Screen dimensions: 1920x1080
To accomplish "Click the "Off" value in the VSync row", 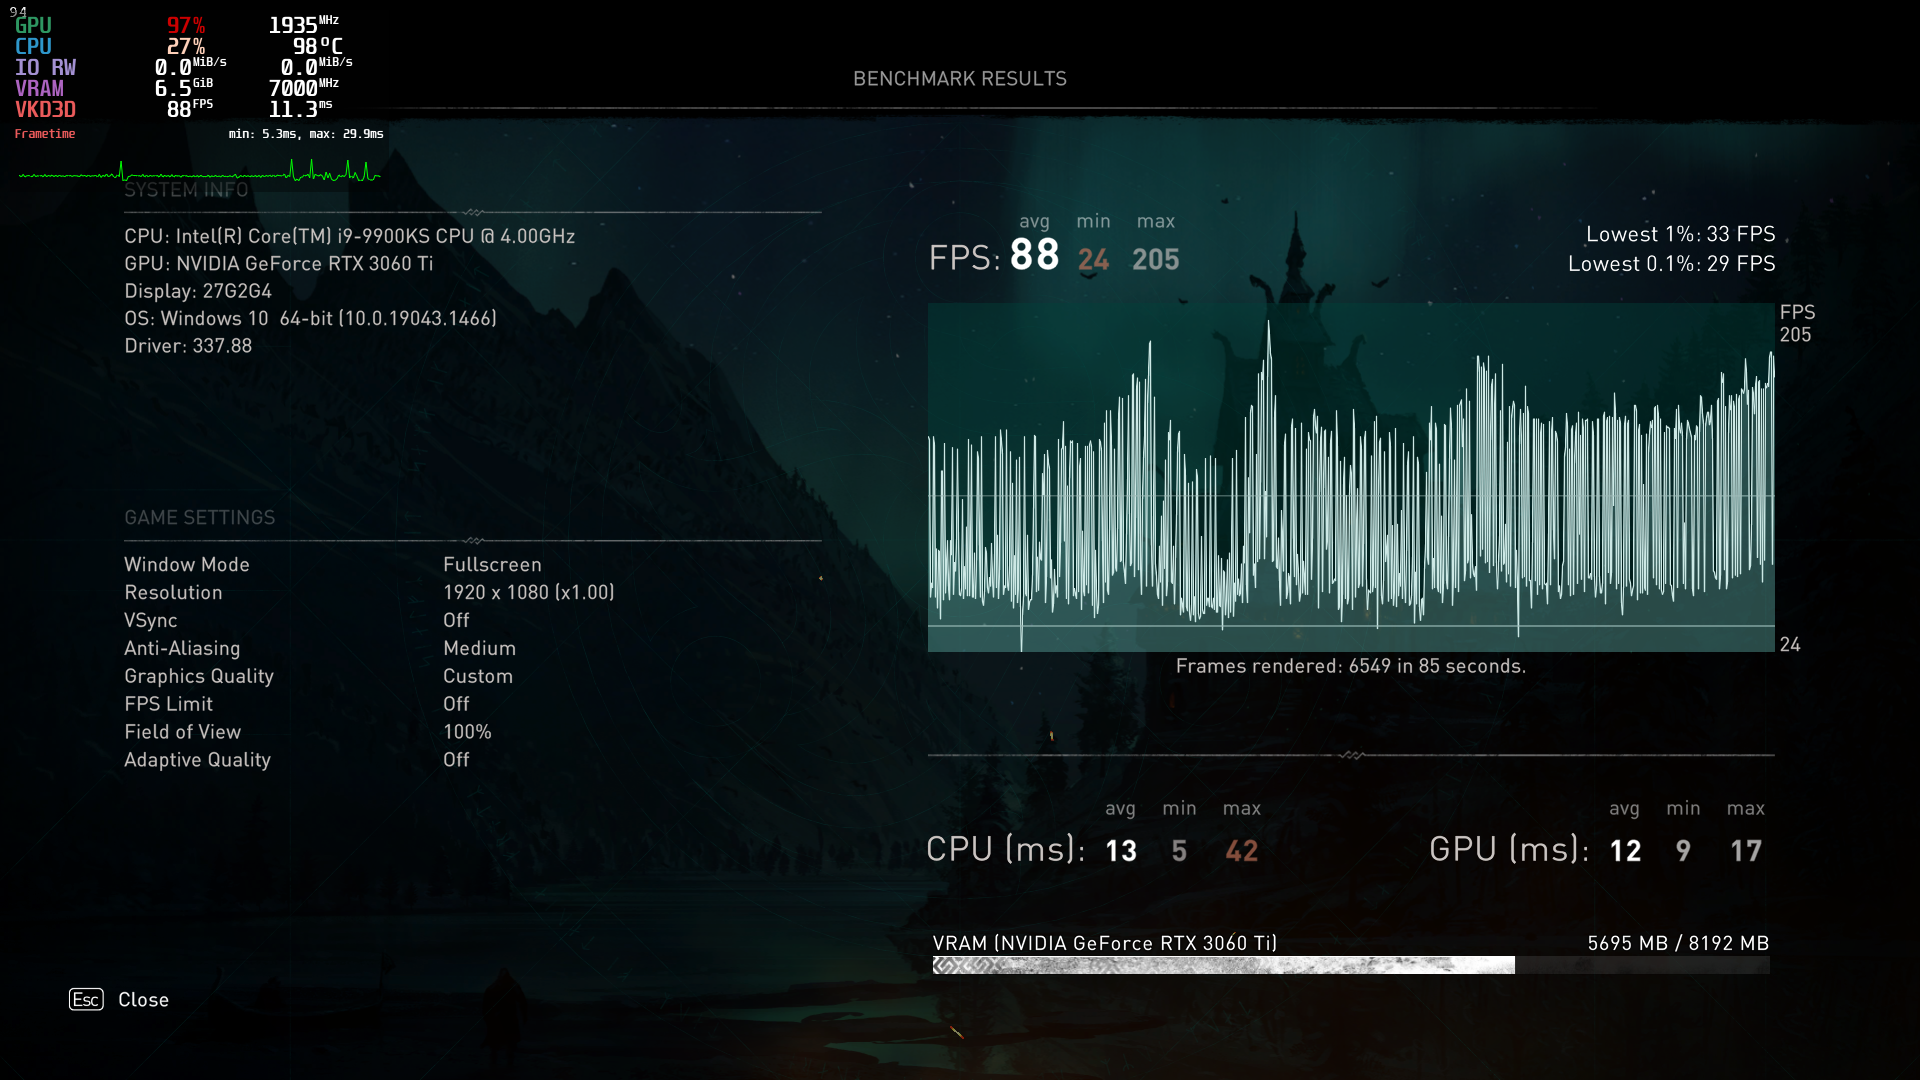I will coord(456,621).
